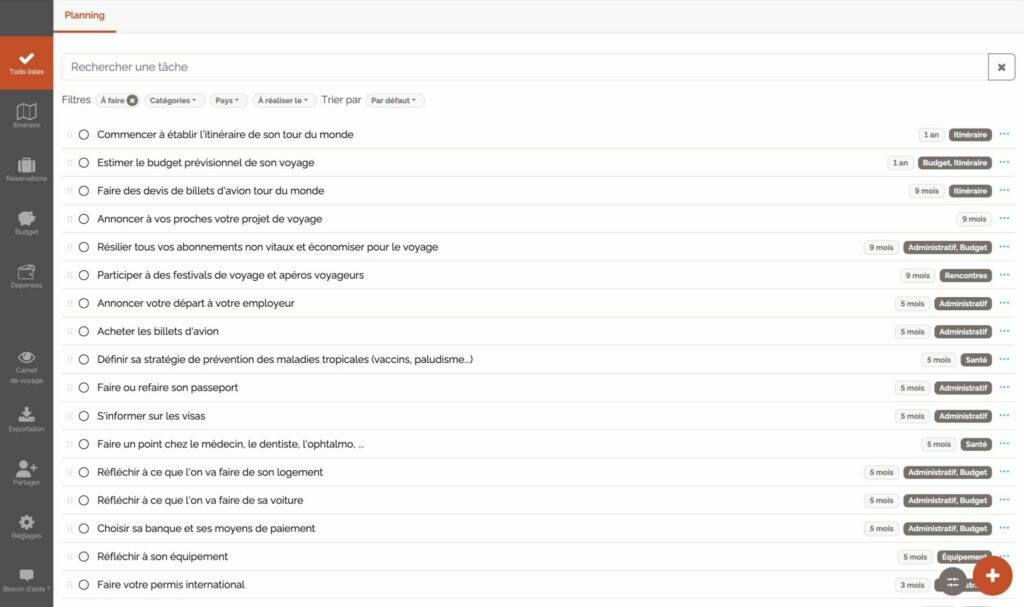Complete 'Annoncer votre départ à votre employeur'
1024x607 pixels.
(x=84, y=303)
